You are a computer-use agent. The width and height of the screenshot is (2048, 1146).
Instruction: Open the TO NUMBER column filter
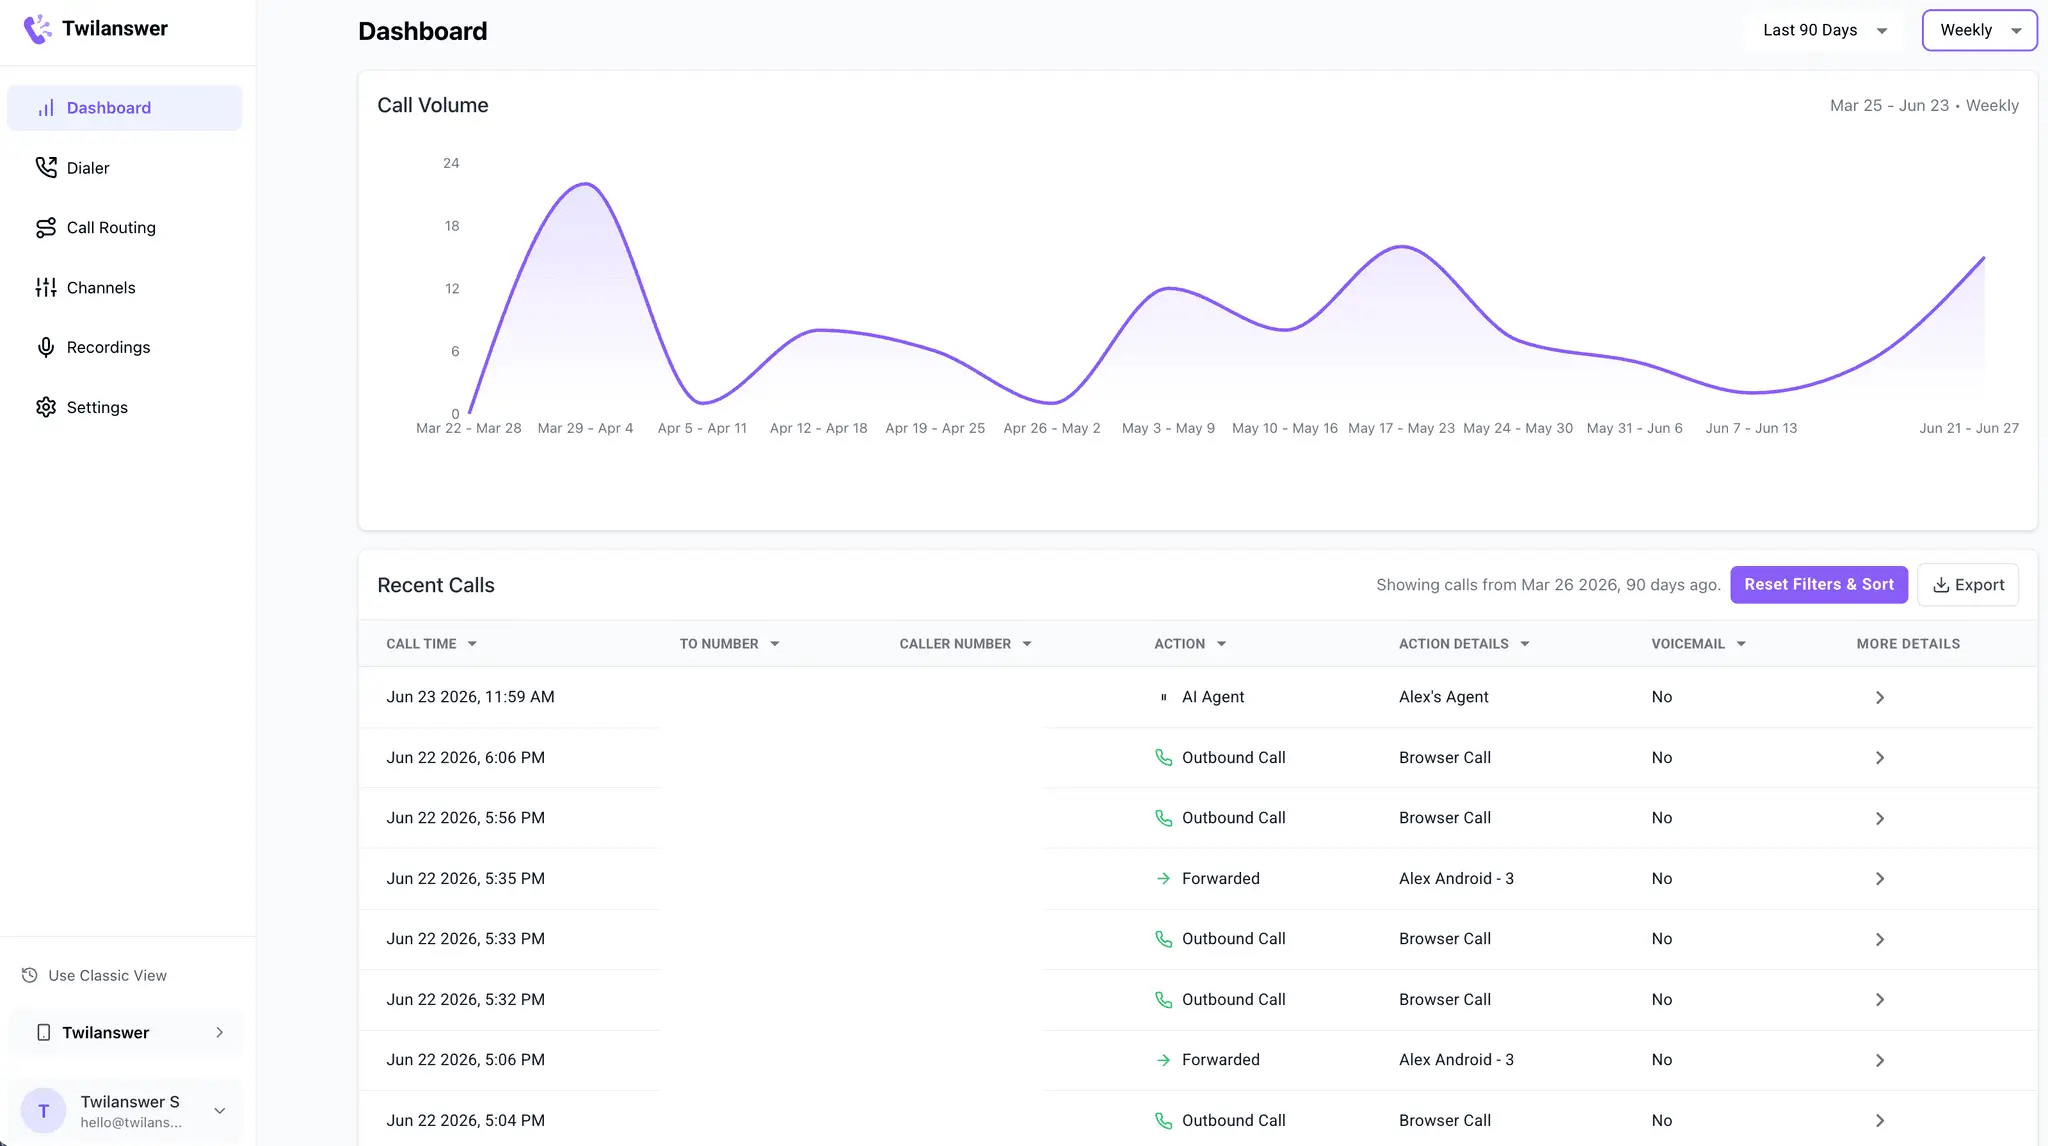[775, 644]
